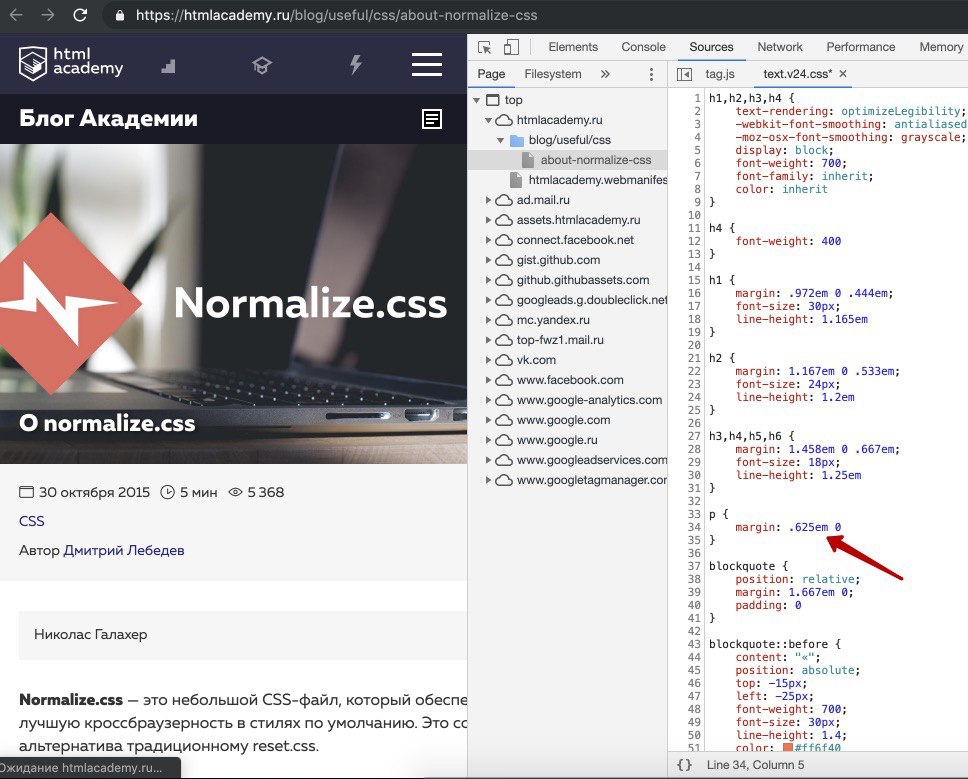
Task: Open the three-dot menu in Sources navigator
Action: (651, 75)
